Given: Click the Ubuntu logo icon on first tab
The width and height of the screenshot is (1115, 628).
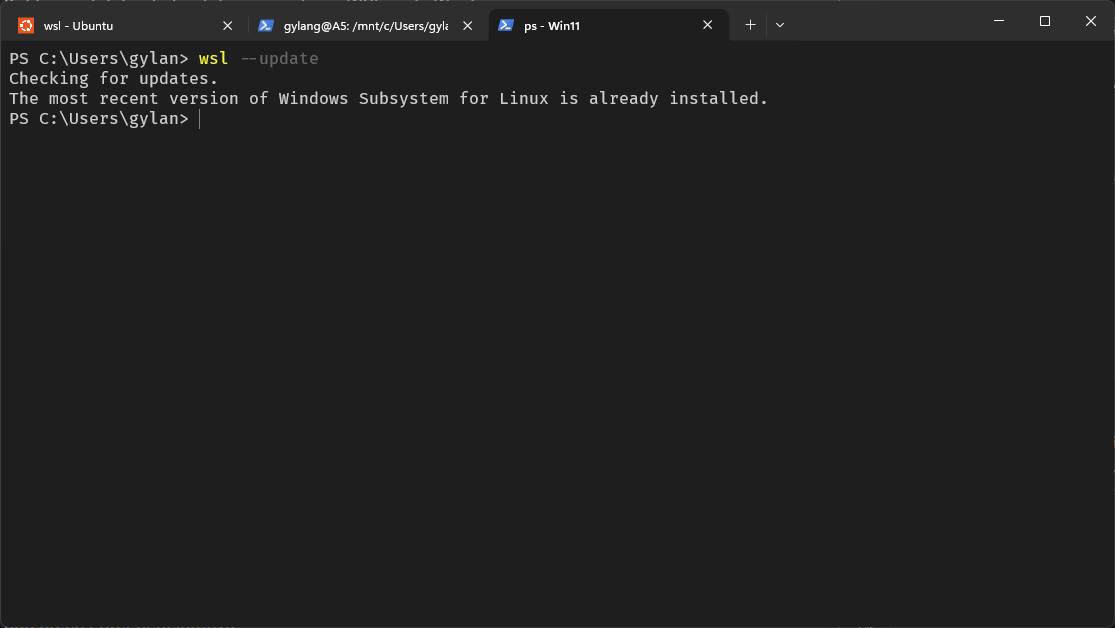Looking at the screenshot, I should tap(25, 26).
